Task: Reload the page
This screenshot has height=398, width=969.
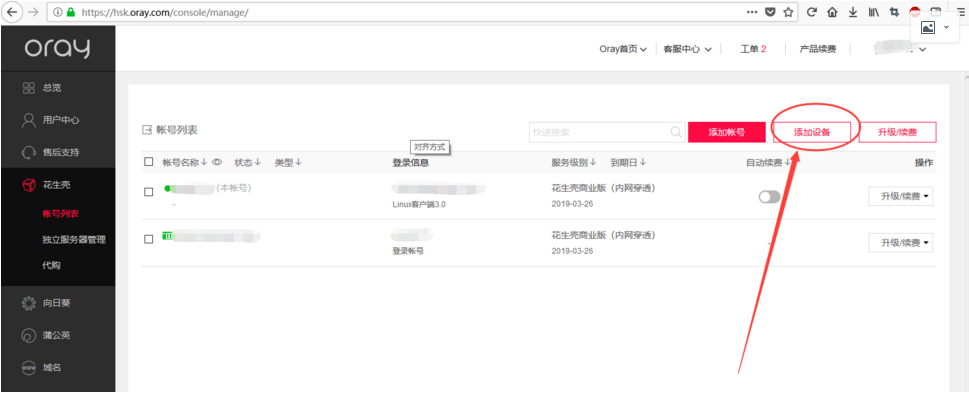Action: point(812,12)
